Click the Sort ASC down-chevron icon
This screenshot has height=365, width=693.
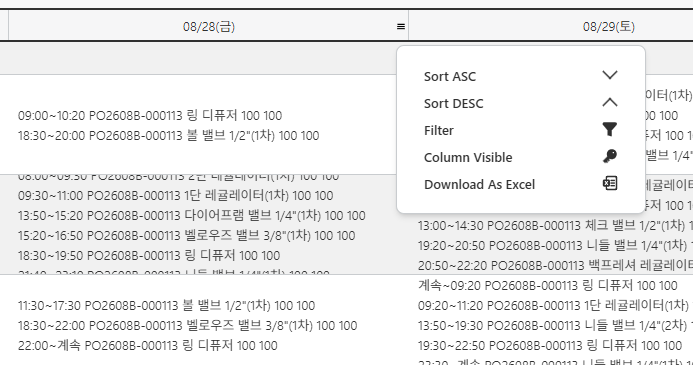tap(609, 75)
